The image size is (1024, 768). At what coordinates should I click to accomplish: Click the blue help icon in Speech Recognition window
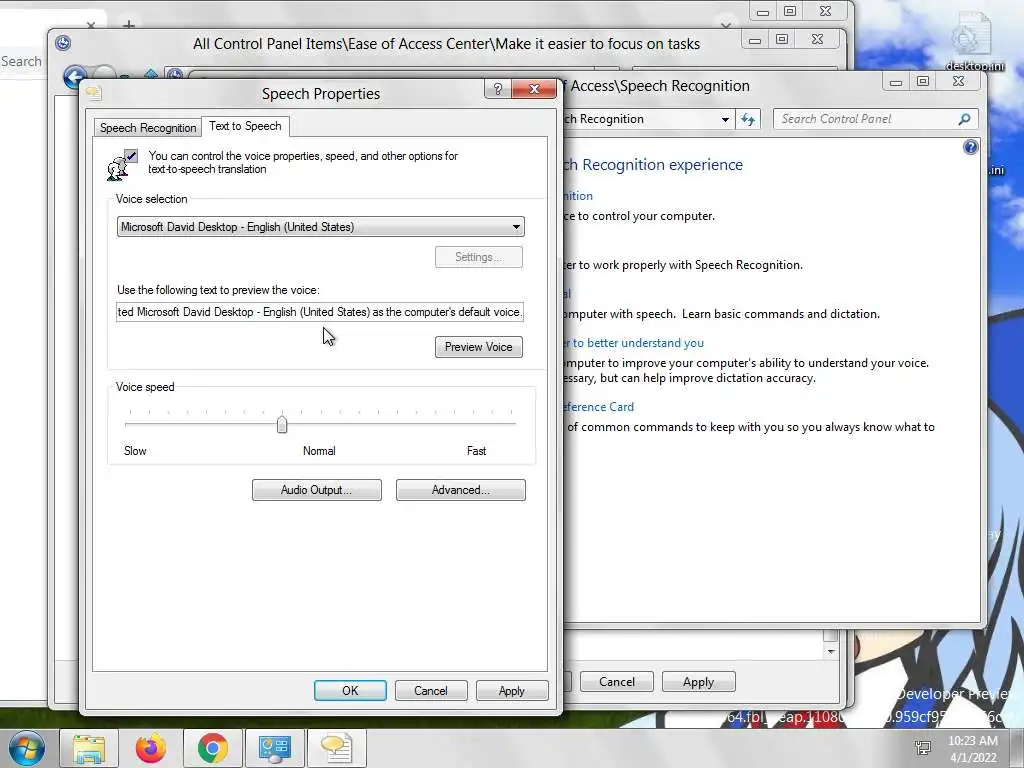(970, 147)
